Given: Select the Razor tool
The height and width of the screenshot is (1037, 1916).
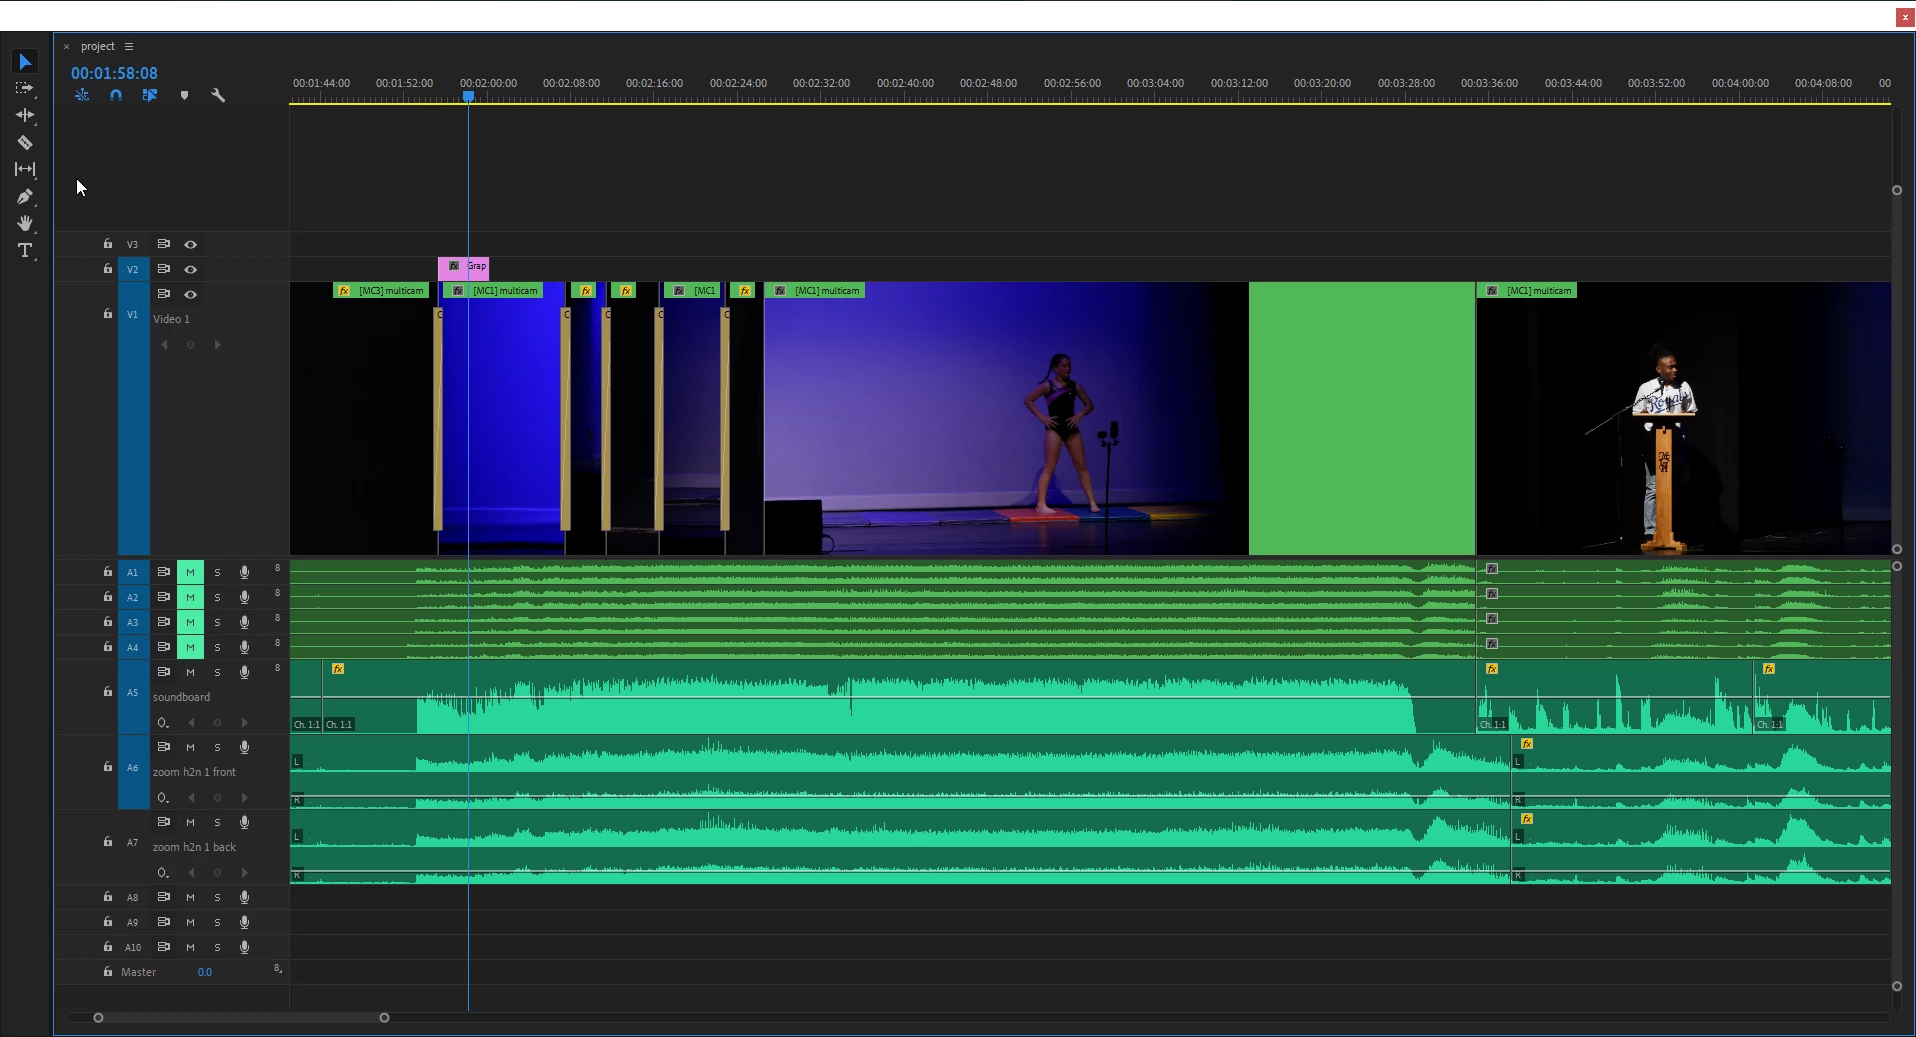Looking at the screenshot, I should coord(25,142).
